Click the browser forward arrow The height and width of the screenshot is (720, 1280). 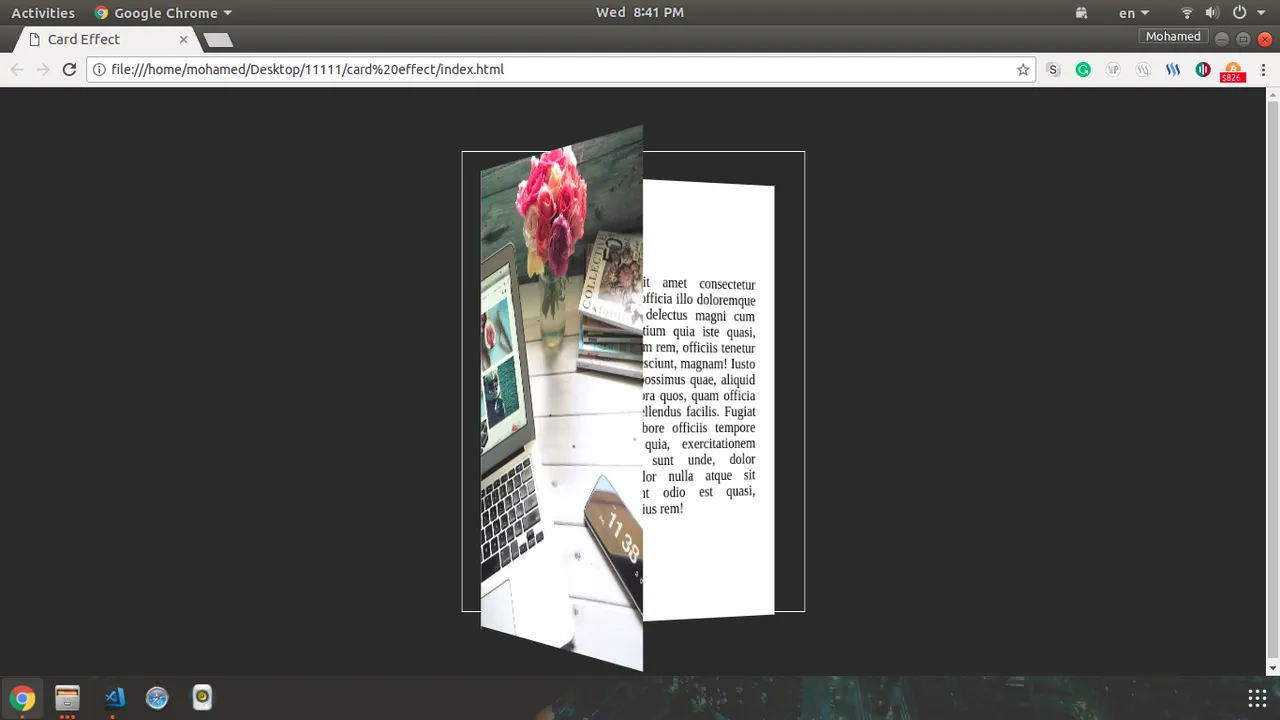43,69
